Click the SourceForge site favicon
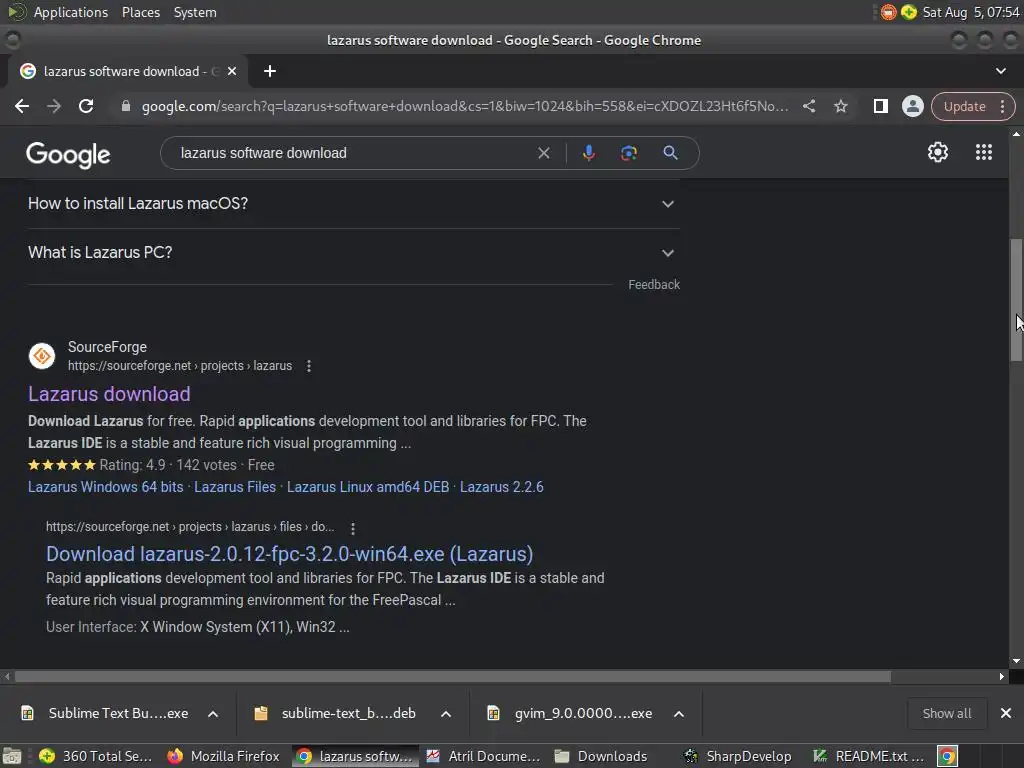Screen dimensions: 1024x768 [x=42, y=356]
